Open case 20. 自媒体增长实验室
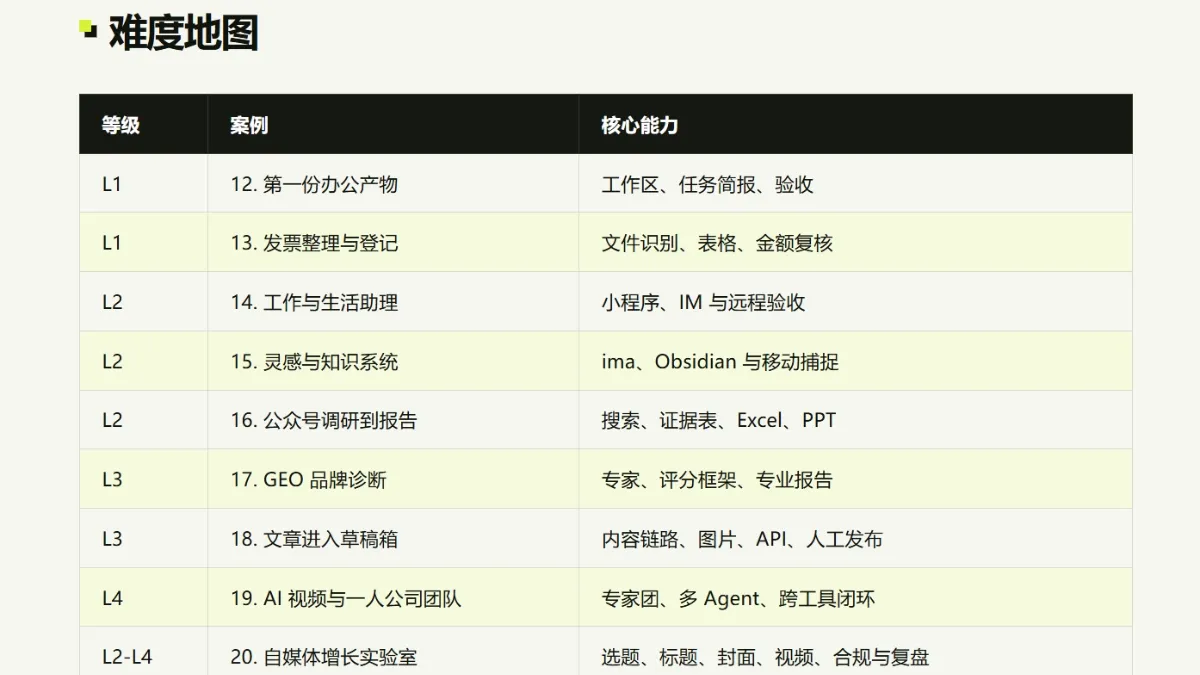The width and height of the screenshot is (1200, 675). (x=324, y=657)
